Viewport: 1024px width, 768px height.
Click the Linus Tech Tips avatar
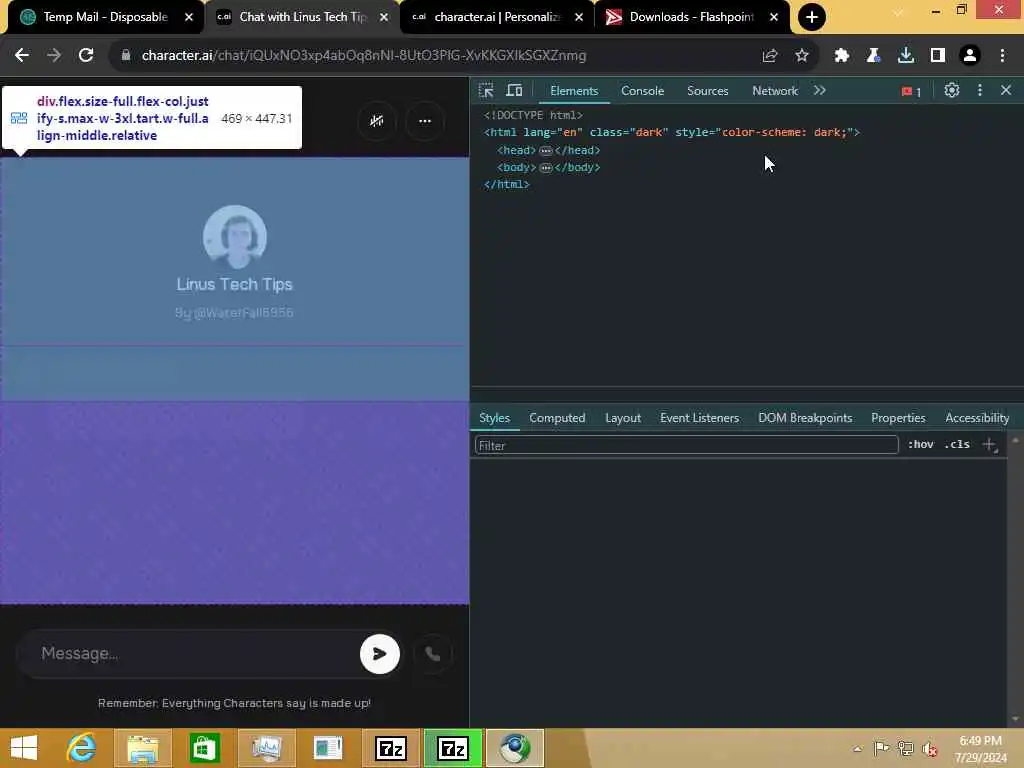click(234, 236)
